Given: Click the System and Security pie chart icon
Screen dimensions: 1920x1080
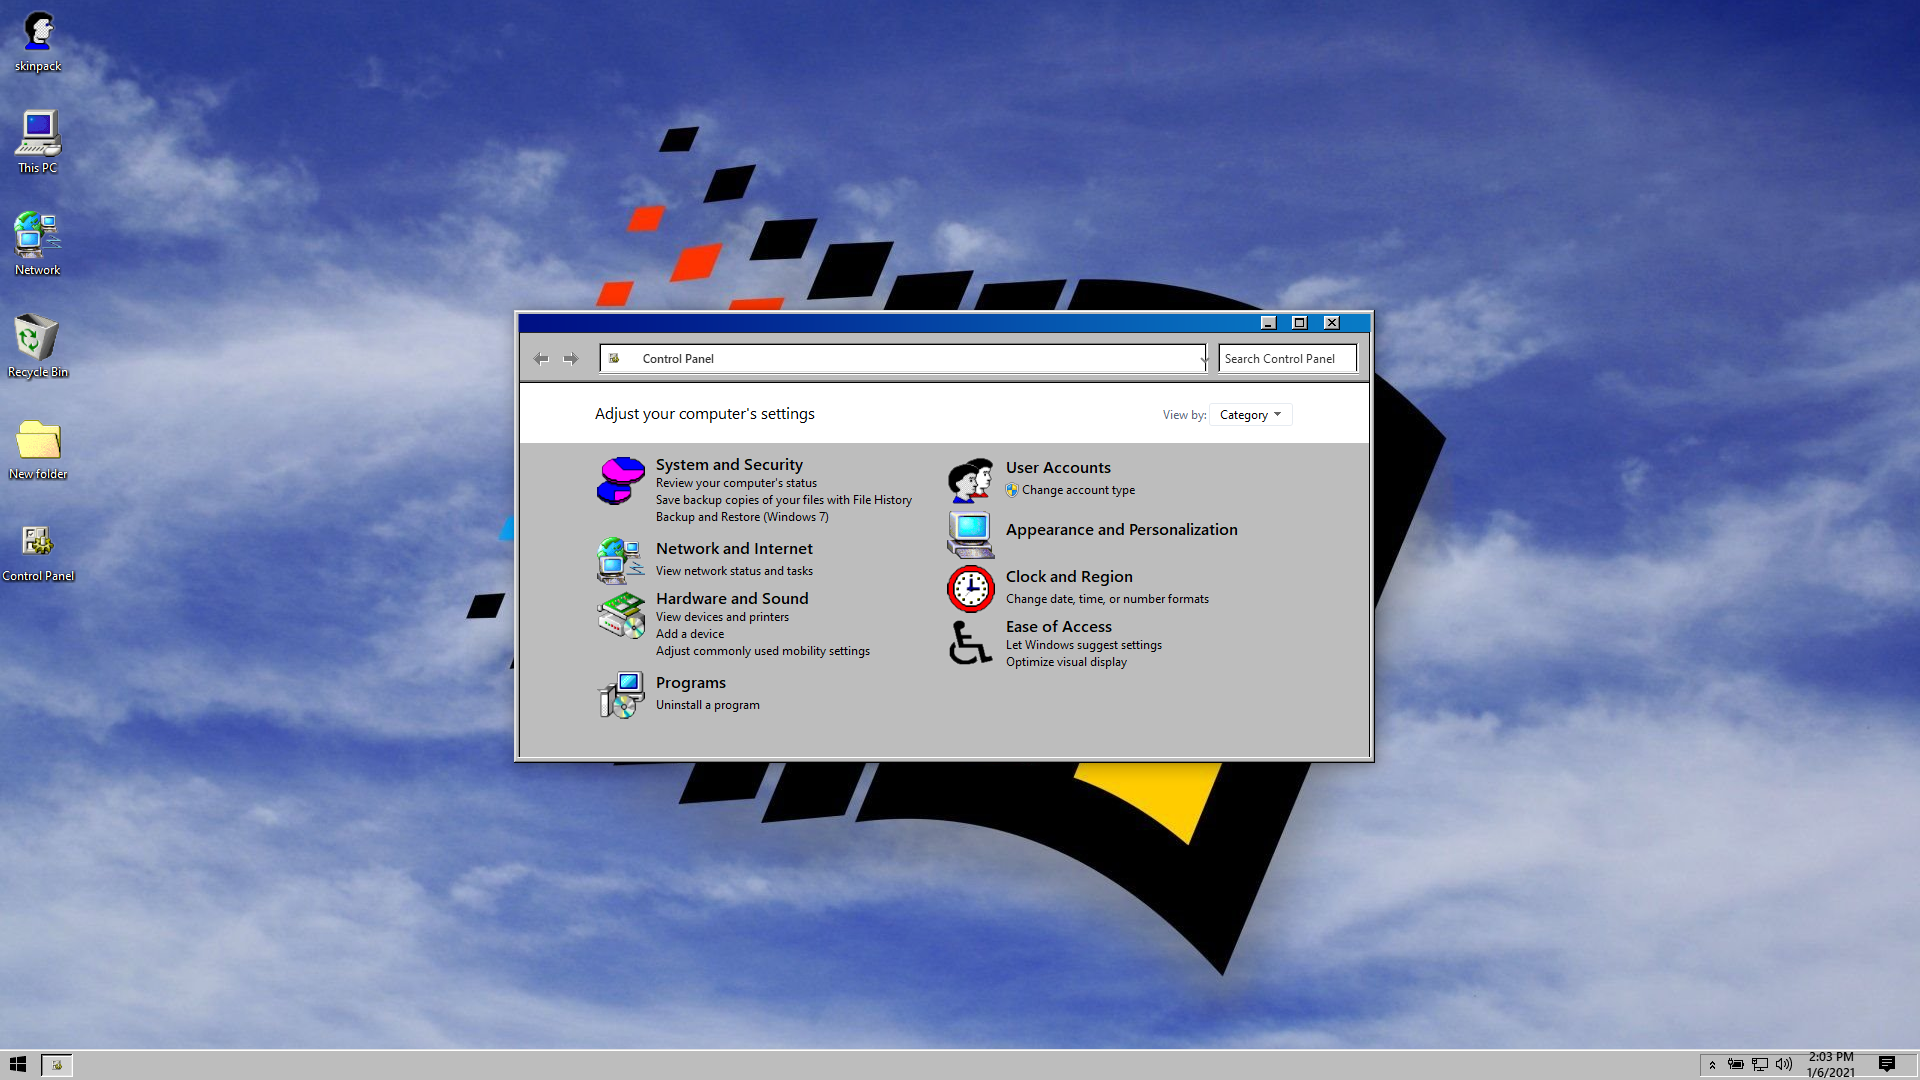Looking at the screenshot, I should 620,481.
